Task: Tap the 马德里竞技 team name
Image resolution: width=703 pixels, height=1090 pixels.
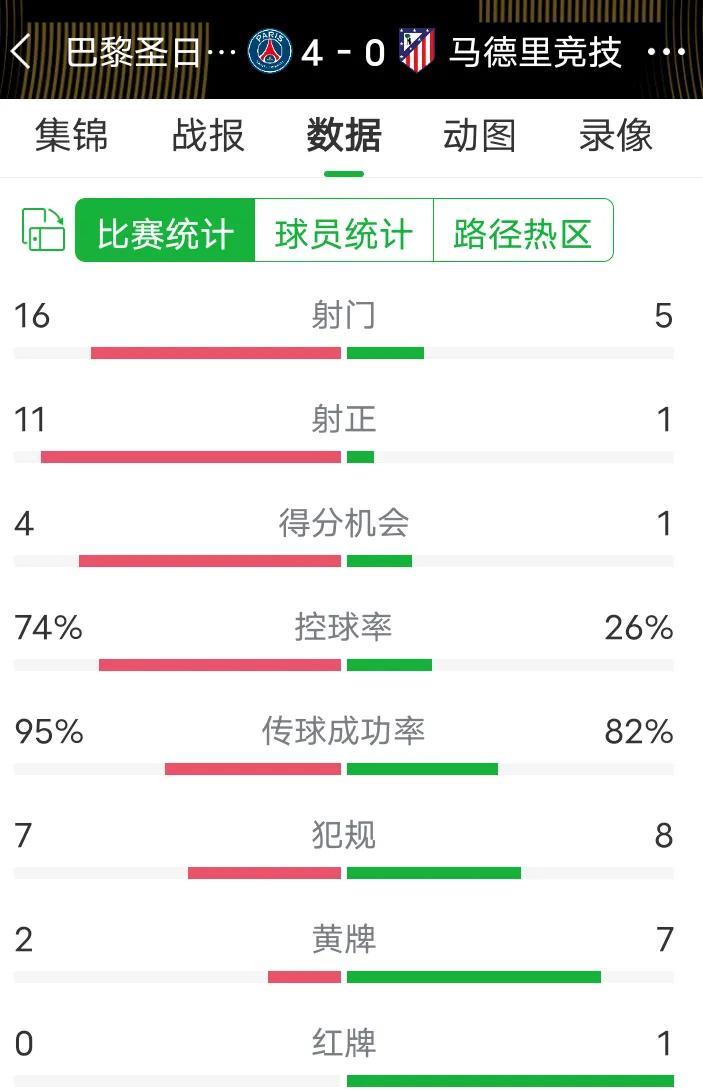Action: click(535, 52)
